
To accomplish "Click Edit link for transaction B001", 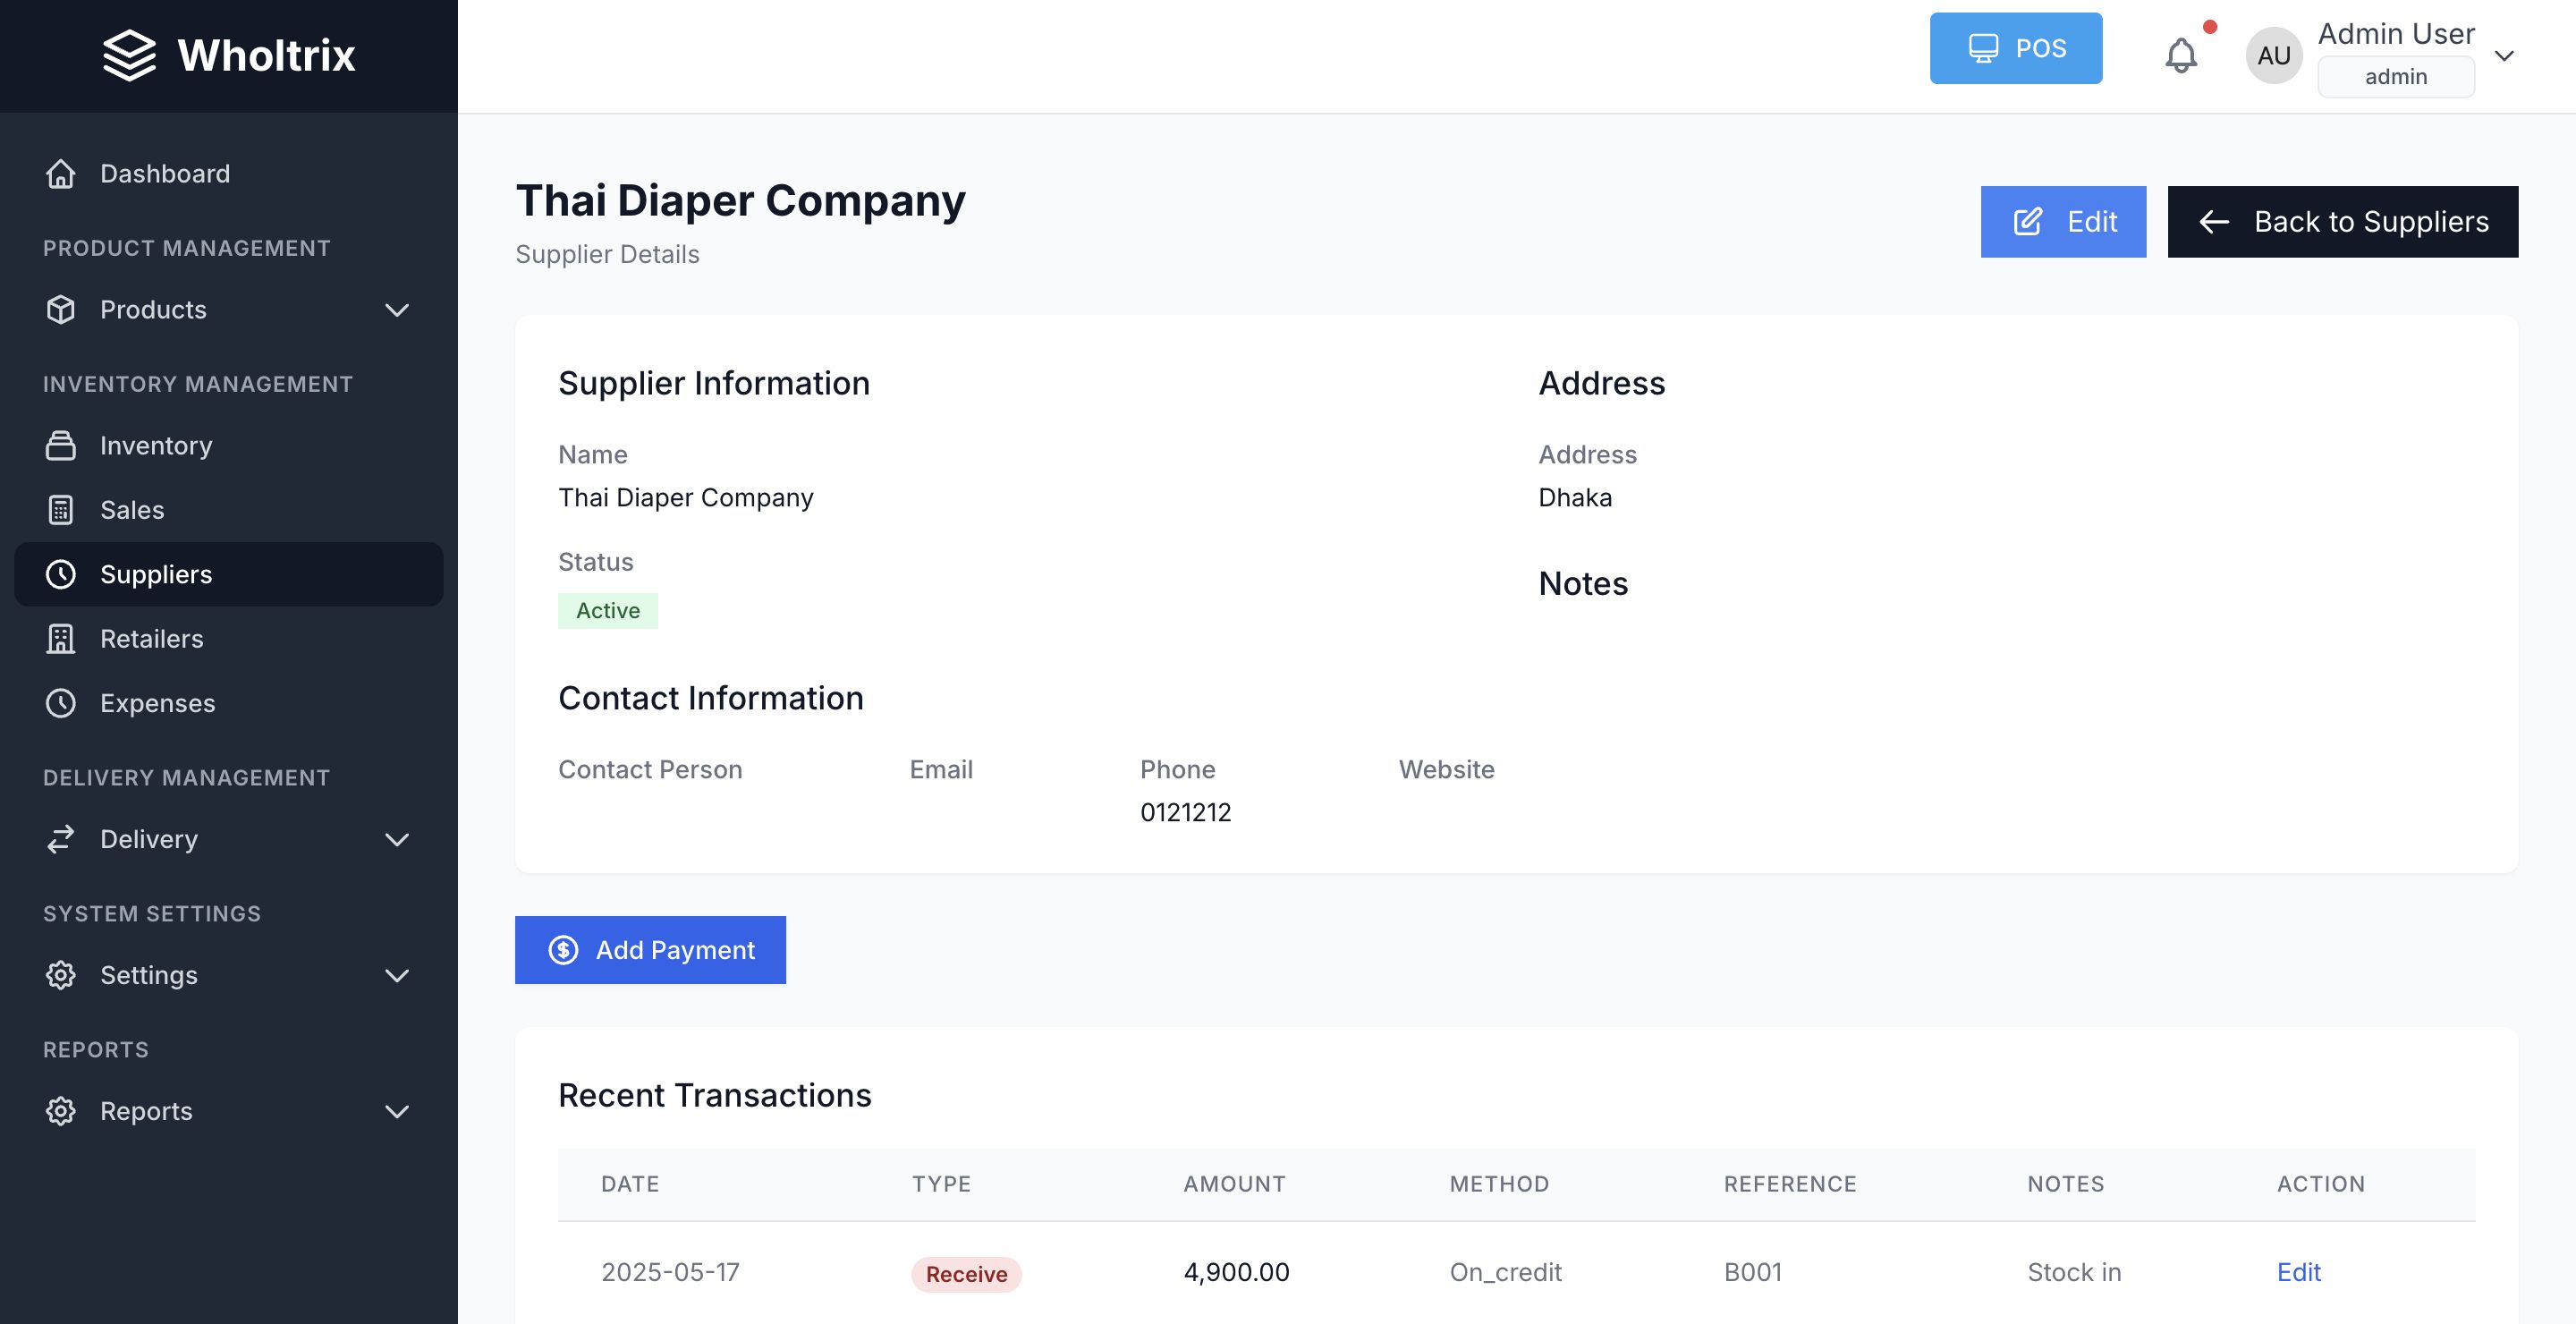I will (2298, 1272).
